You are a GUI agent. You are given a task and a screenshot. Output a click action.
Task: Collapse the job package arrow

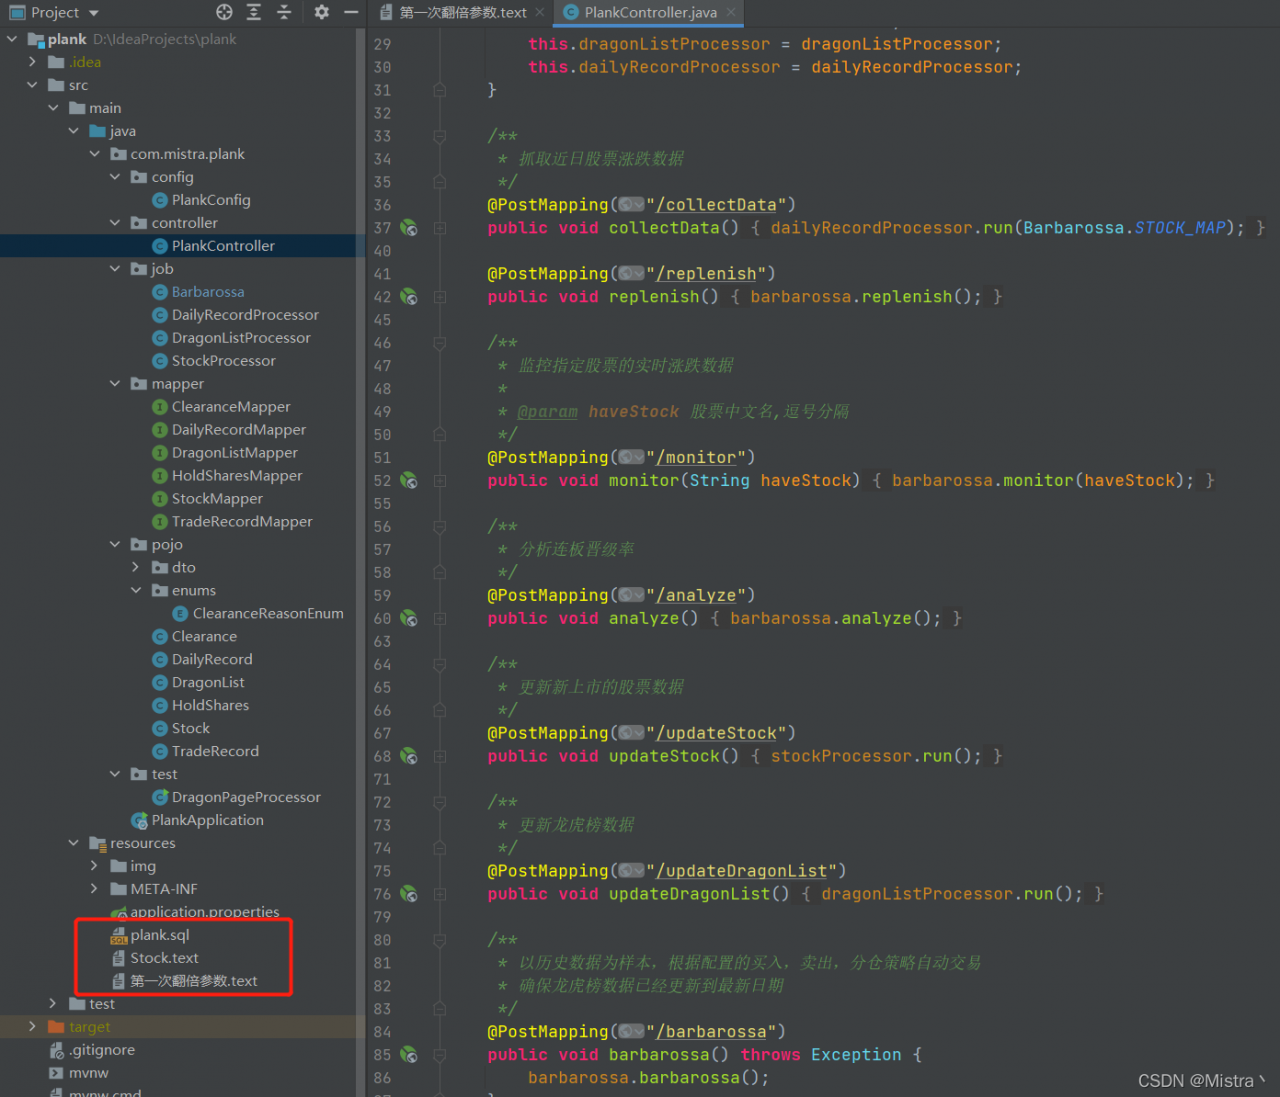pyautogui.click(x=116, y=269)
